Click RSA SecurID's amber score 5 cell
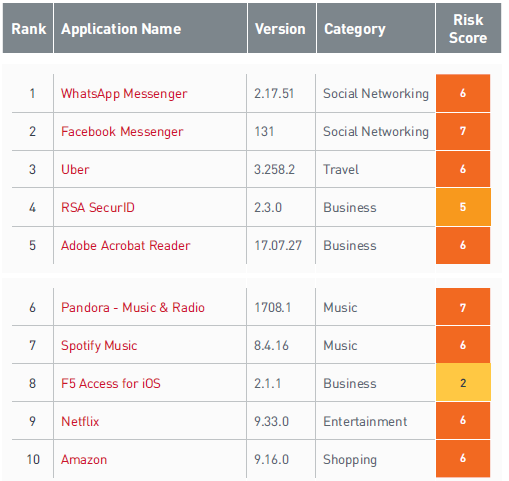 463,207
